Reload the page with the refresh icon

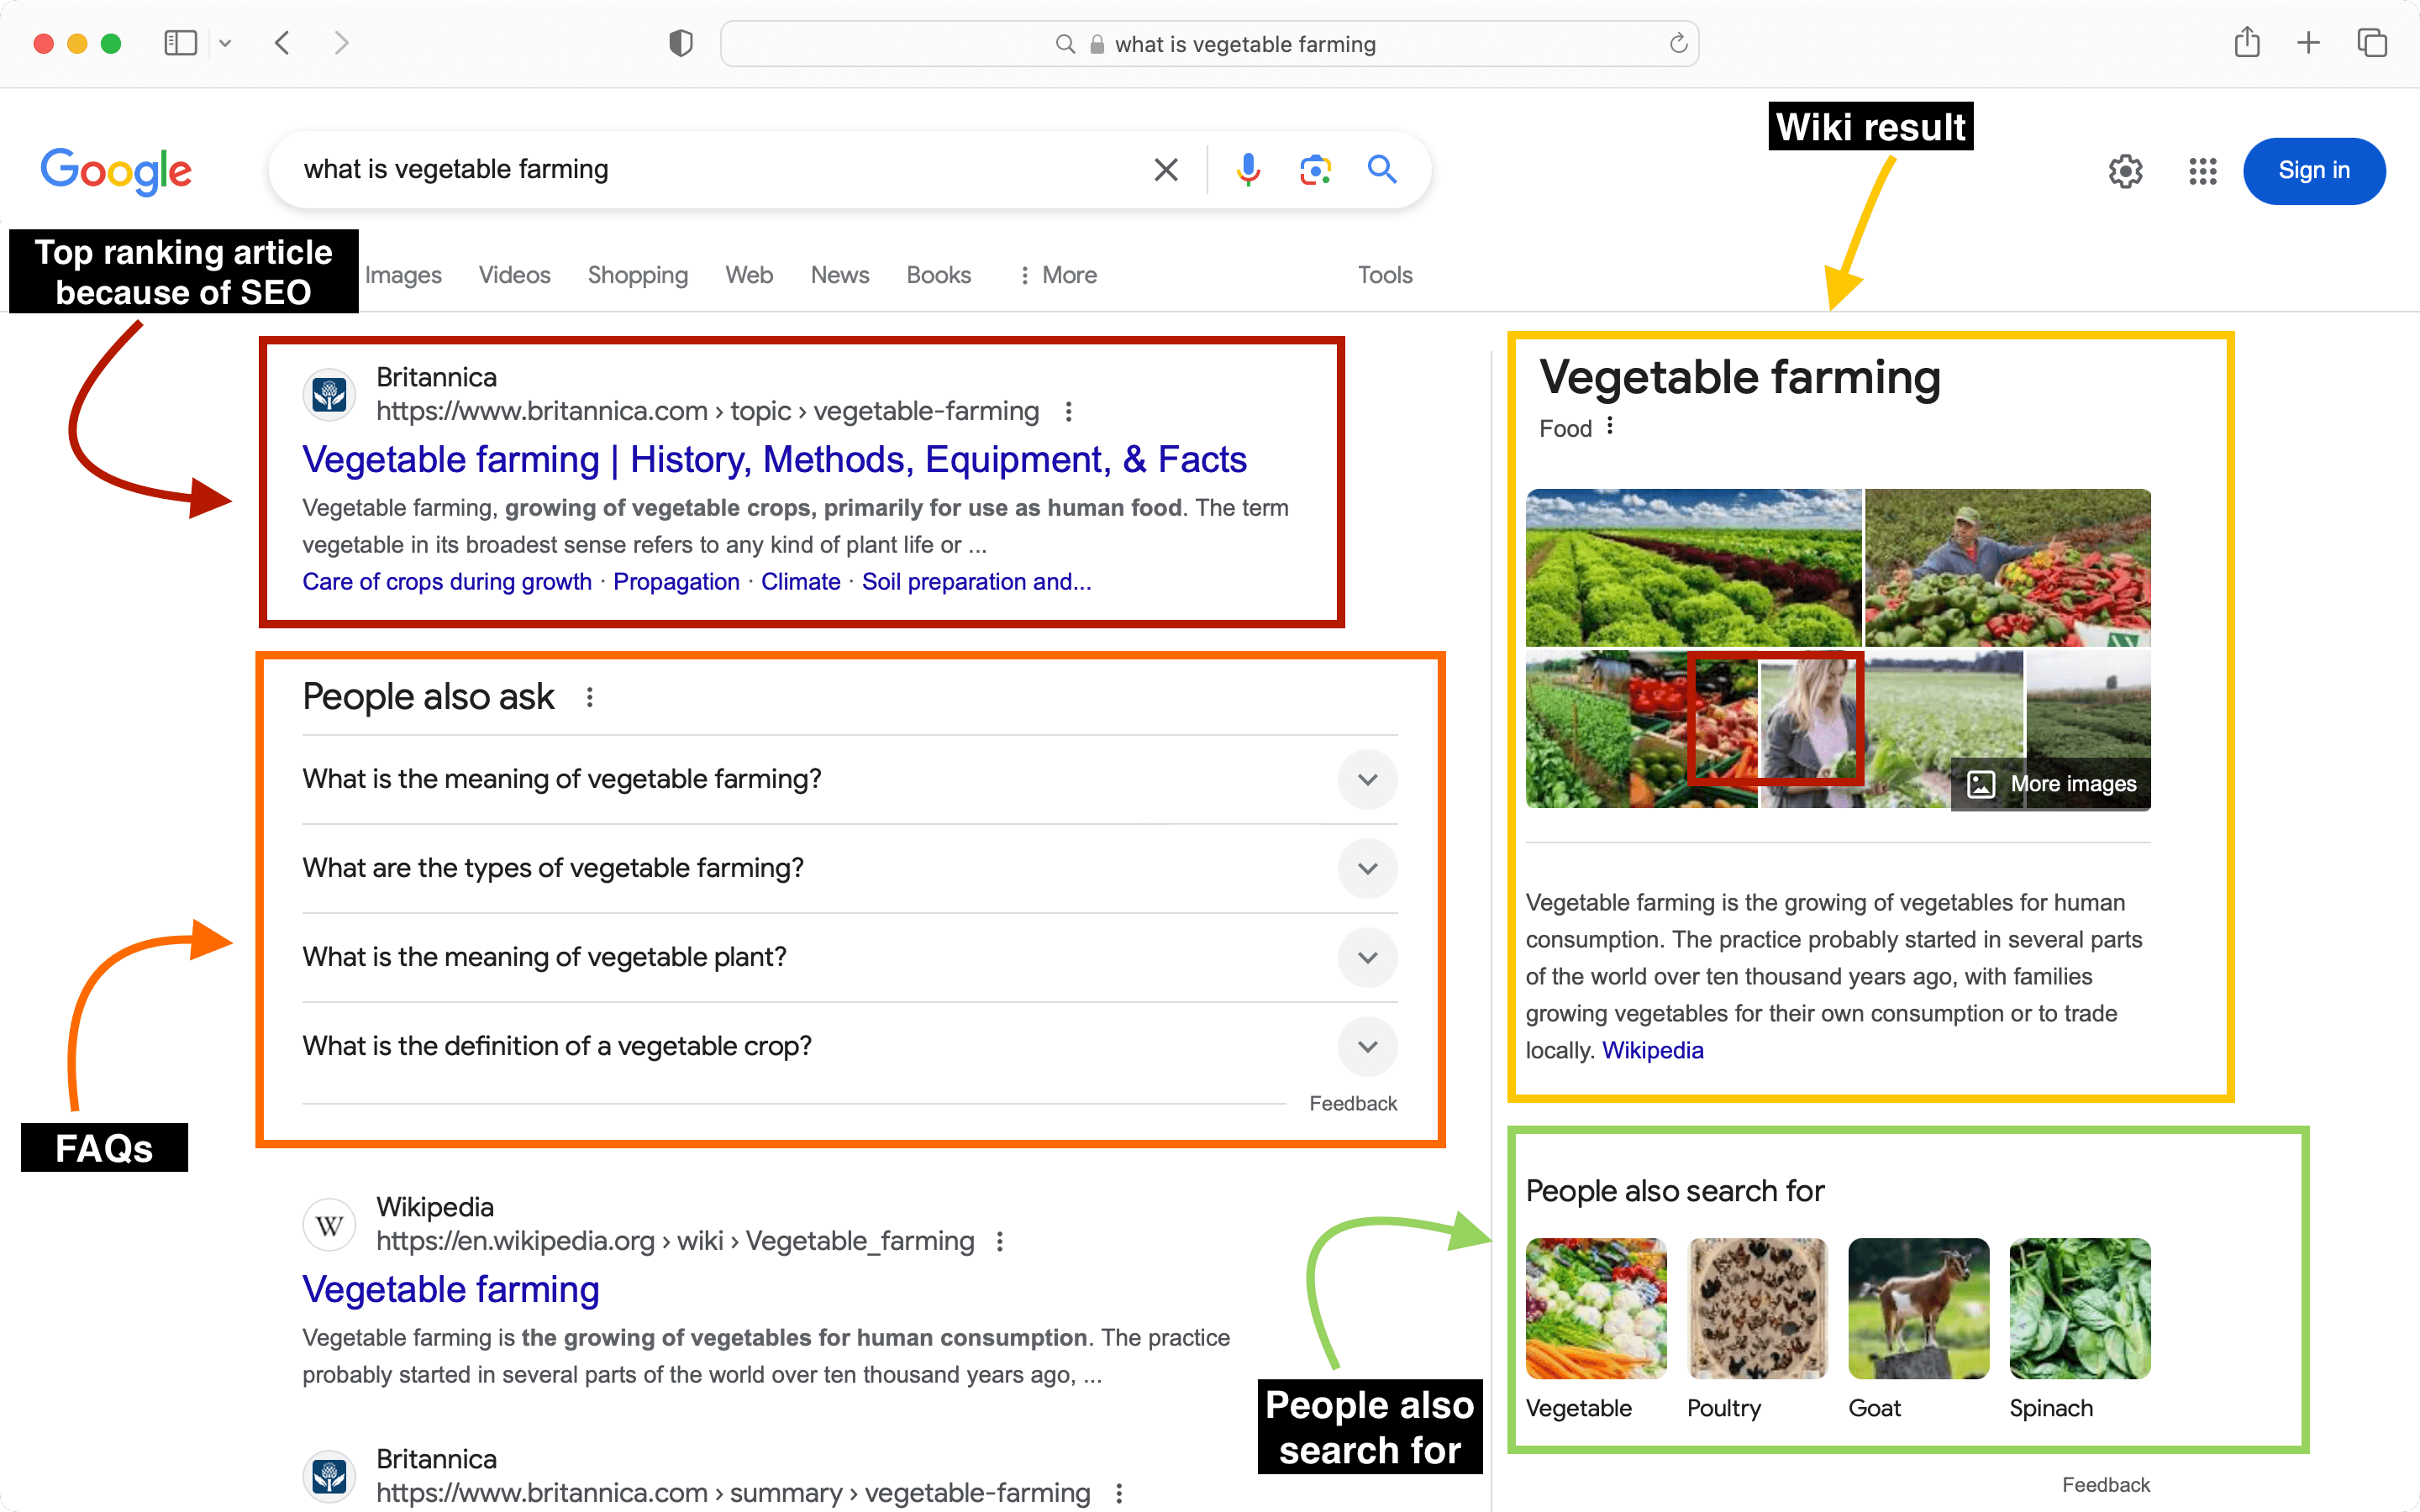pyautogui.click(x=1678, y=43)
